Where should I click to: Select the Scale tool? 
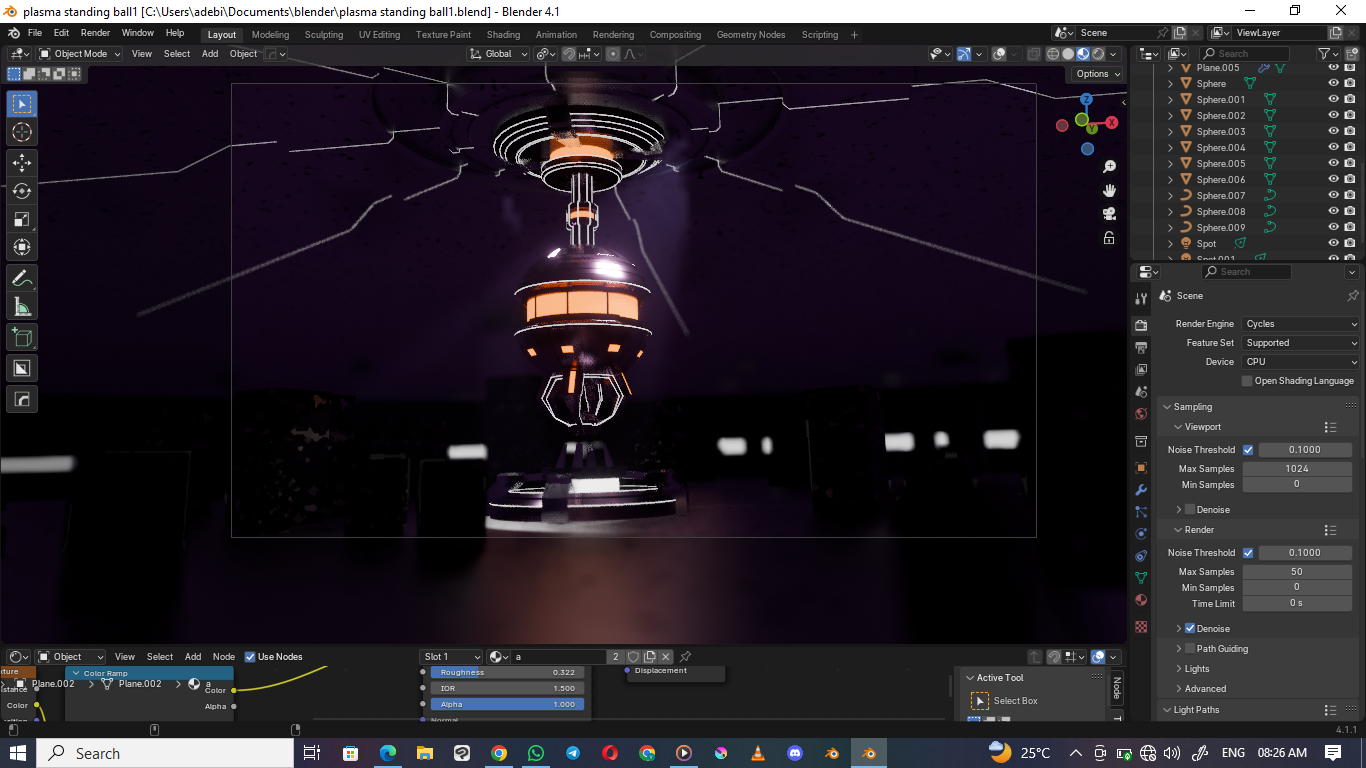pyautogui.click(x=22, y=219)
